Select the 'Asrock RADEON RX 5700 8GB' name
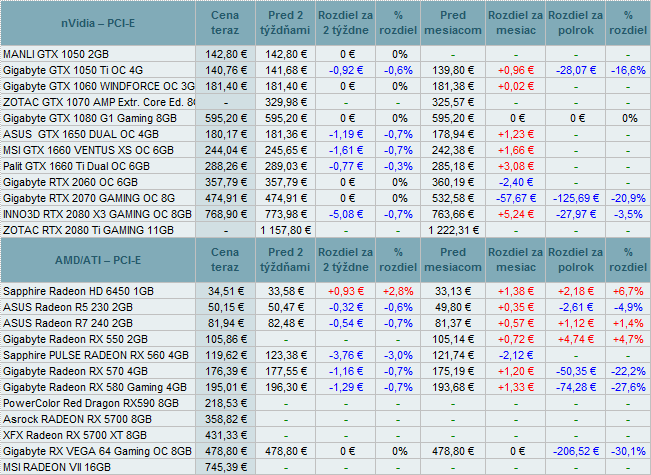The width and height of the screenshot is (651, 475). click(x=78, y=419)
